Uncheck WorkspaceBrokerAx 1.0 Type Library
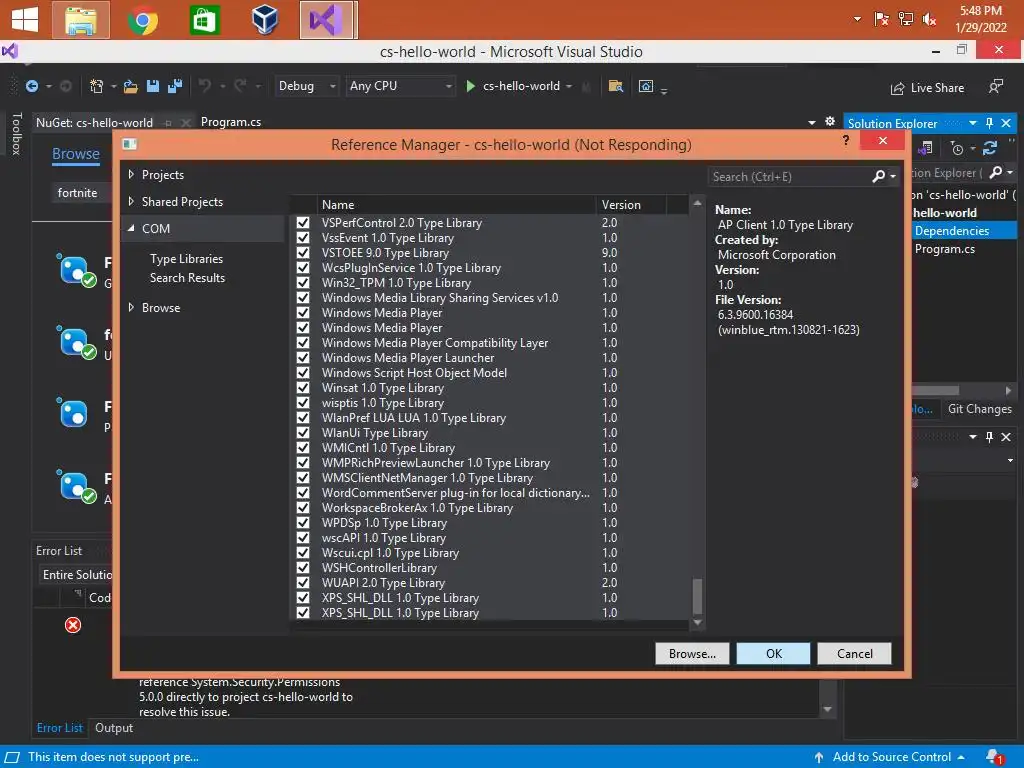Screen dimensions: 1024x768 303,508
